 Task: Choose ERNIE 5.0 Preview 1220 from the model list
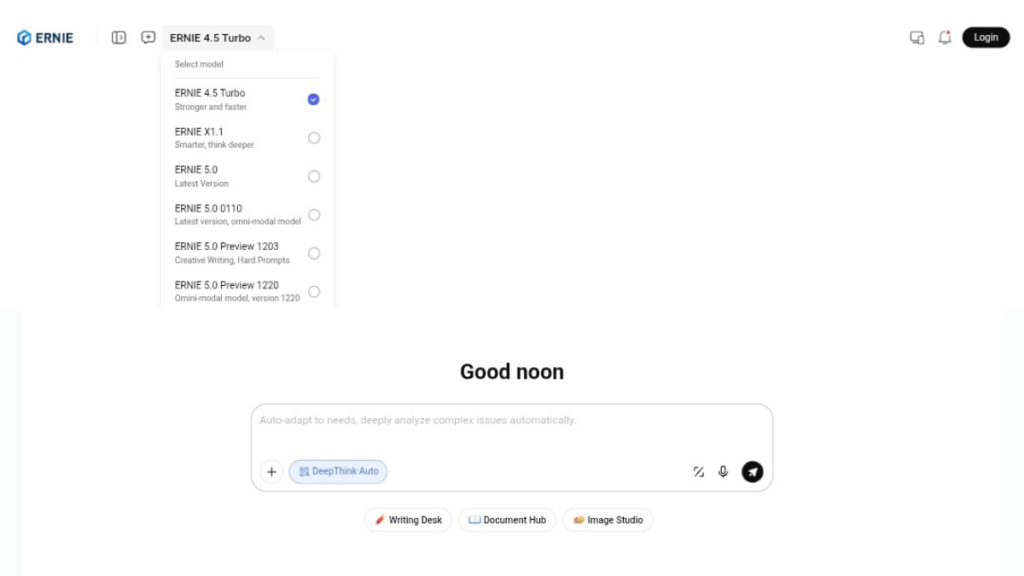(x=237, y=291)
